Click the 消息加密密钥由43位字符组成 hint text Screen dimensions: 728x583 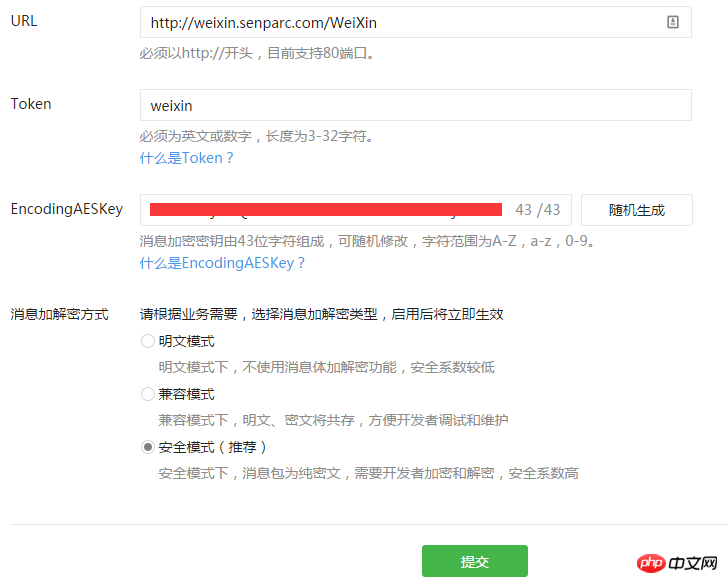click(367, 241)
